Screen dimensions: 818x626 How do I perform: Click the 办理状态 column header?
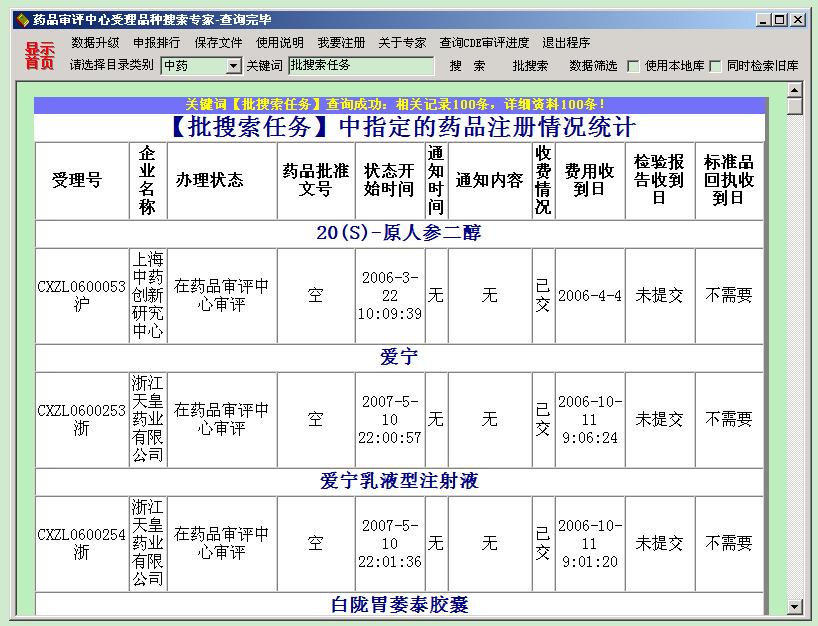tap(222, 180)
